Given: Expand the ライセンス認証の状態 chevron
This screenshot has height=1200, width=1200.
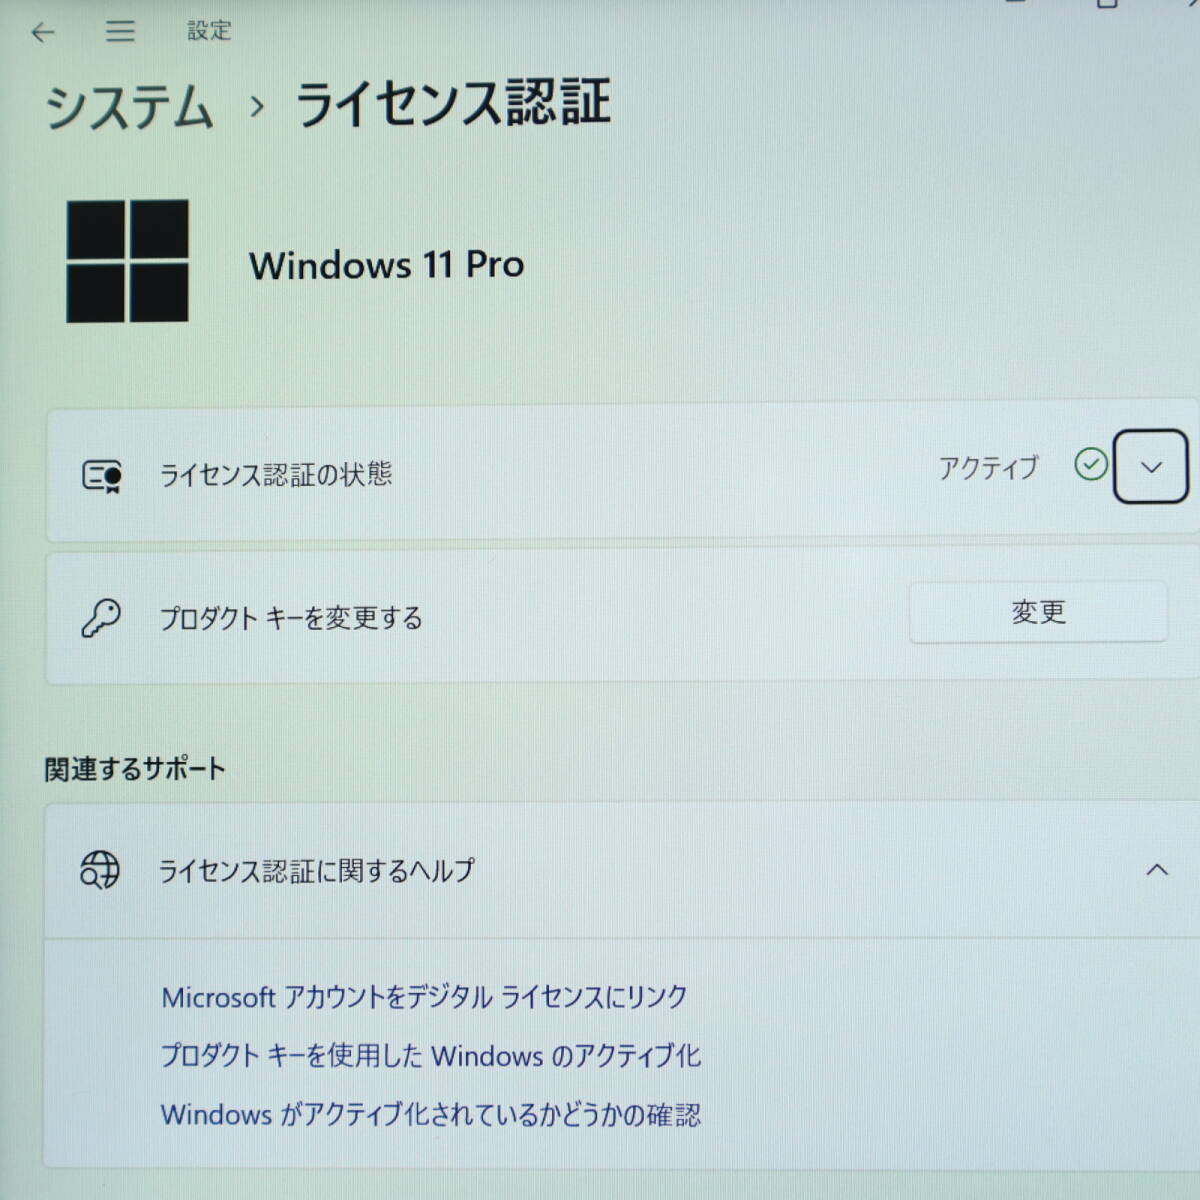Looking at the screenshot, I should click(1151, 467).
